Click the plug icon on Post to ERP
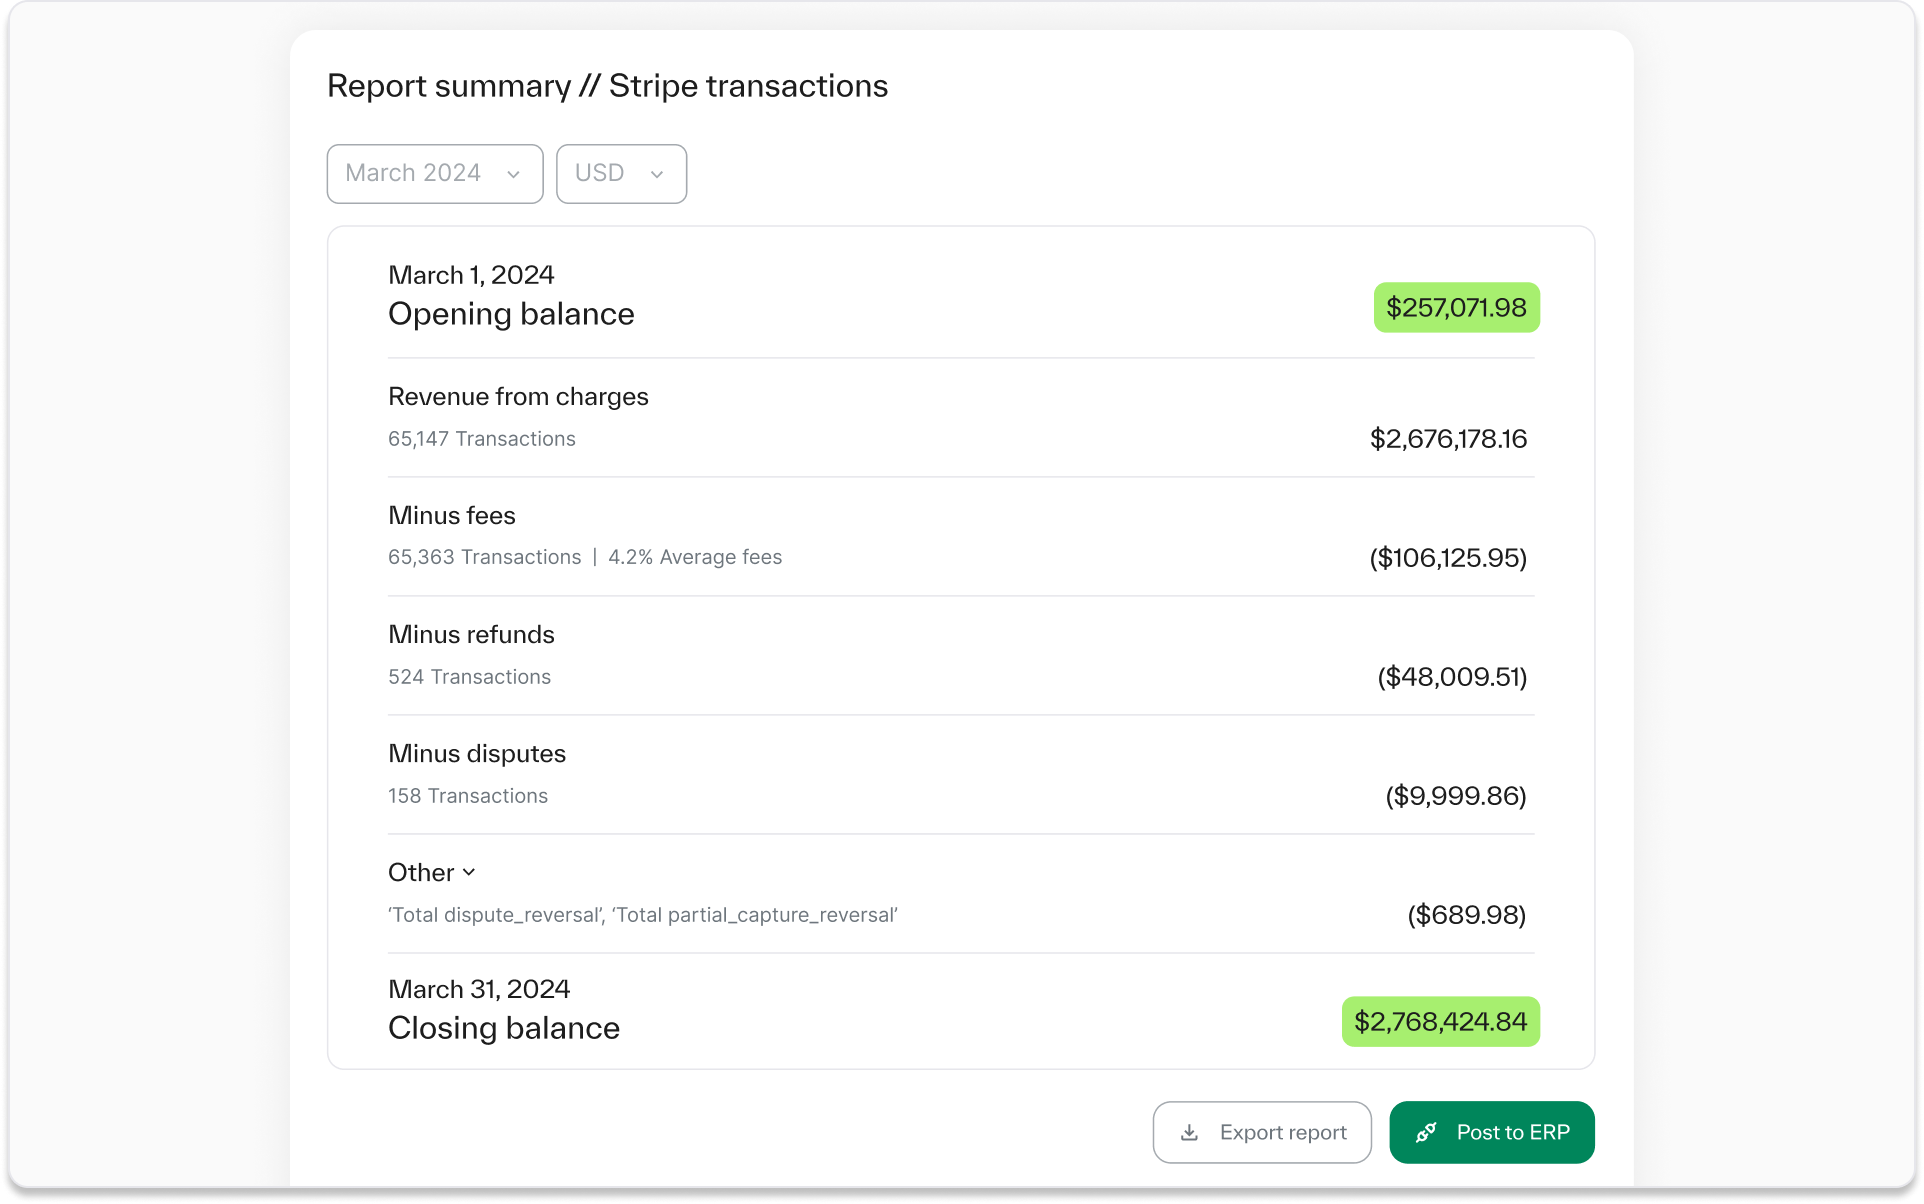The image size is (1924, 1204). coord(1426,1132)
